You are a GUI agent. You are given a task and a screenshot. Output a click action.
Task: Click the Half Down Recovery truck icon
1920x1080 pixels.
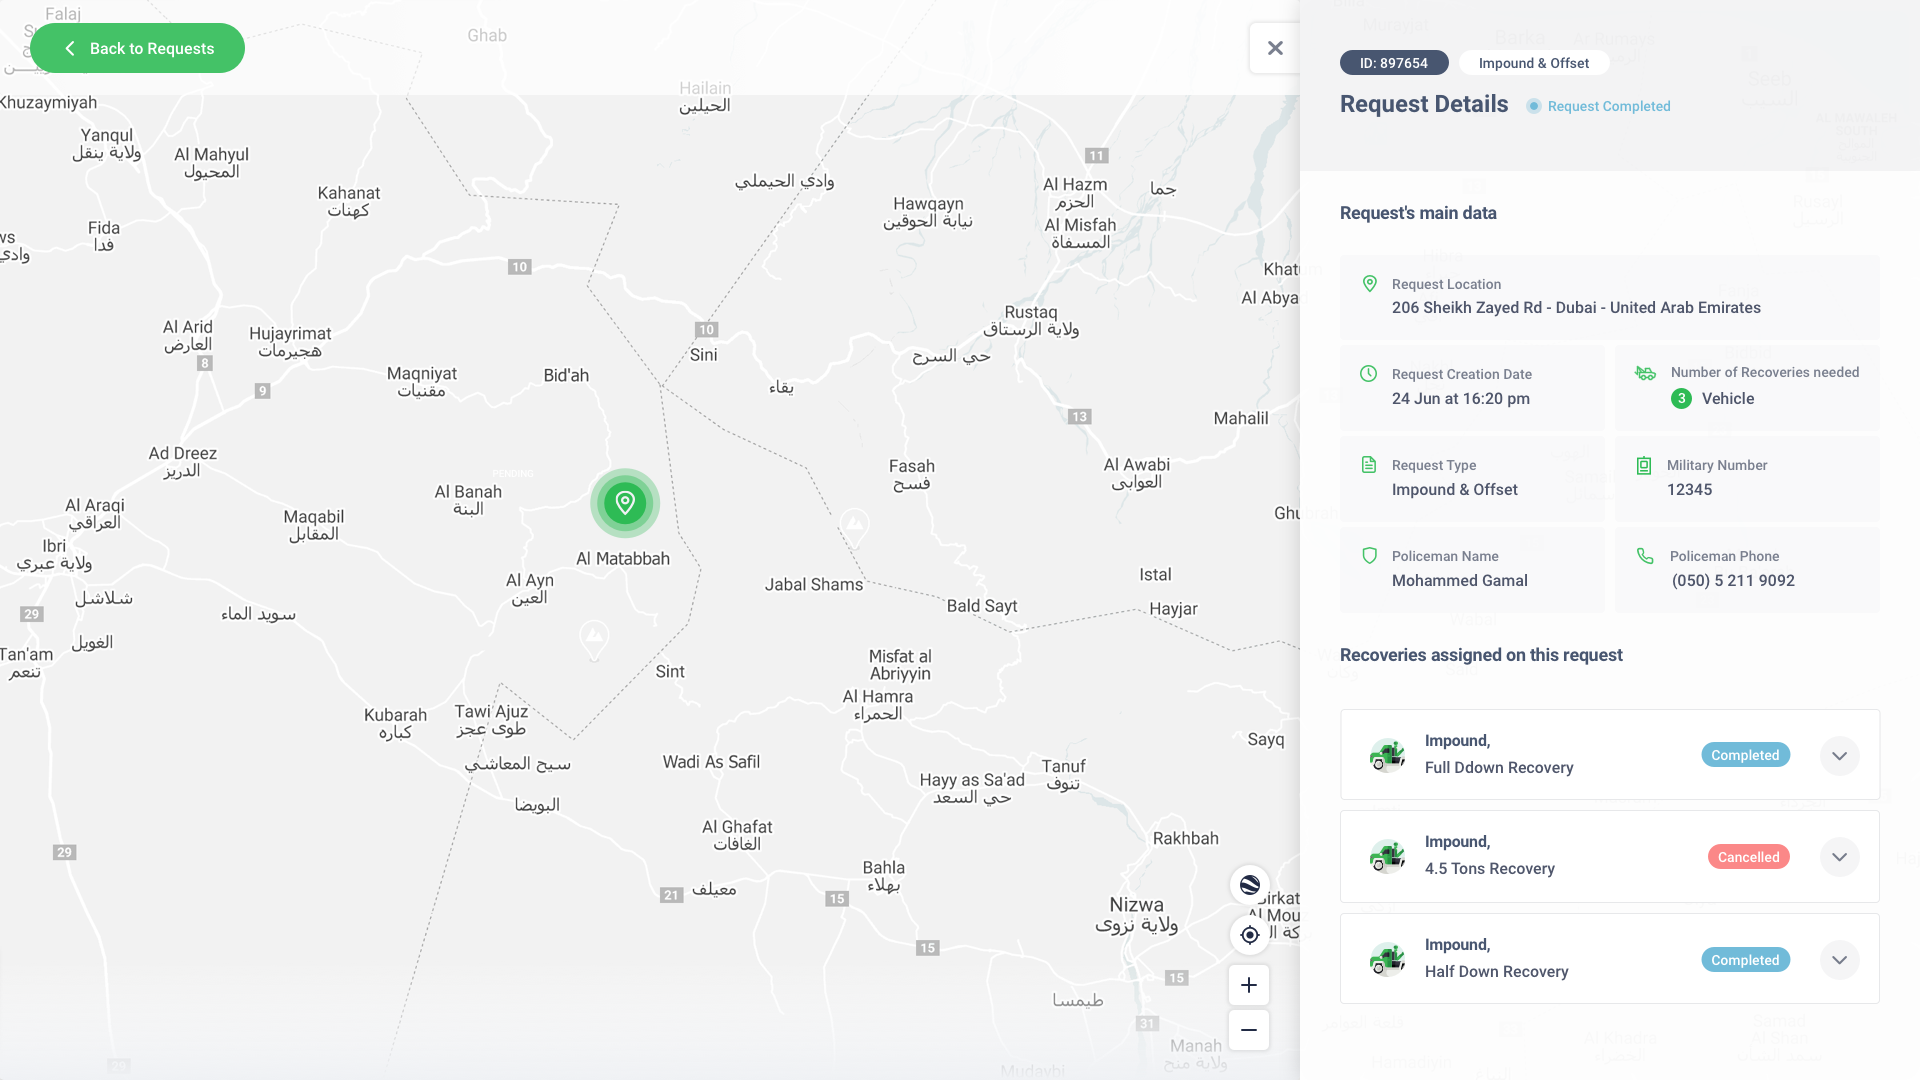[x=1388, y=960]
